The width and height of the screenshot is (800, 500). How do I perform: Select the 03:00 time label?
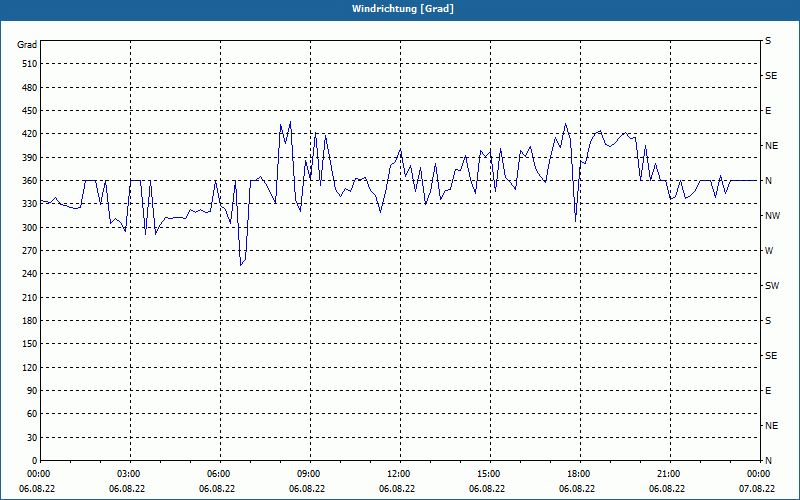pos(128,474)
